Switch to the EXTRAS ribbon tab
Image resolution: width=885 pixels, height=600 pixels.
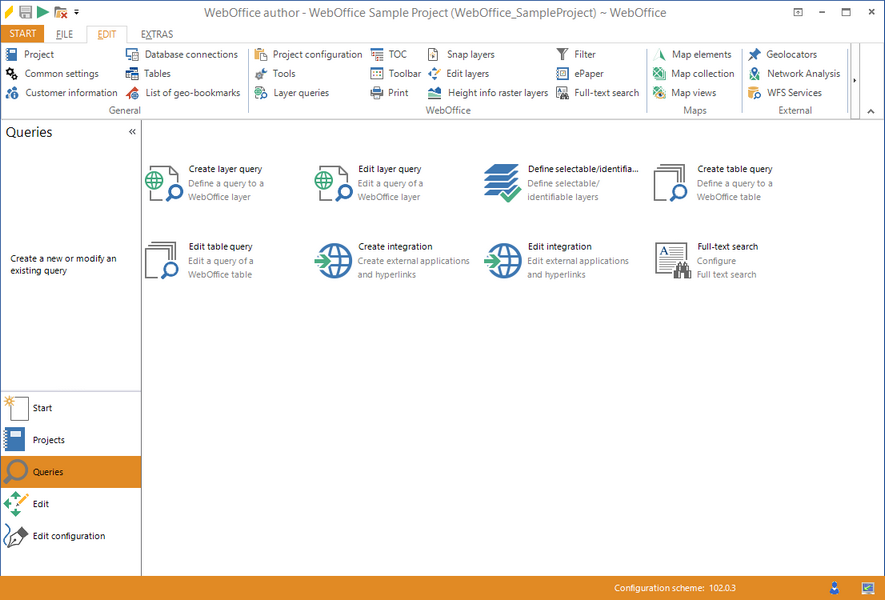click(156, 33)
